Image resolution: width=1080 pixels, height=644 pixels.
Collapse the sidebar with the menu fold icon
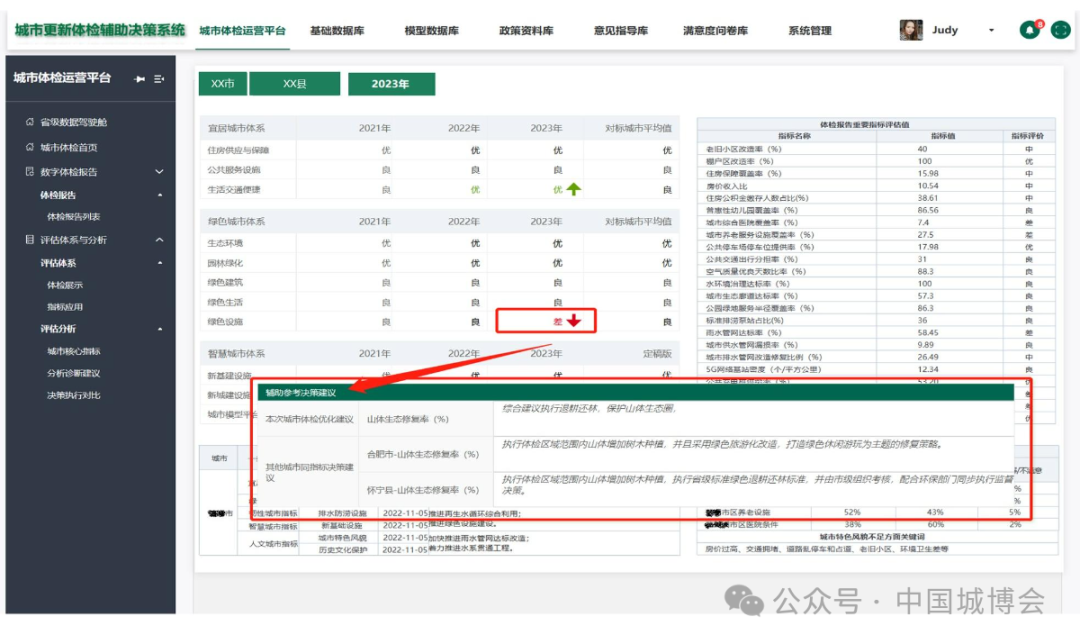point(159,79)
